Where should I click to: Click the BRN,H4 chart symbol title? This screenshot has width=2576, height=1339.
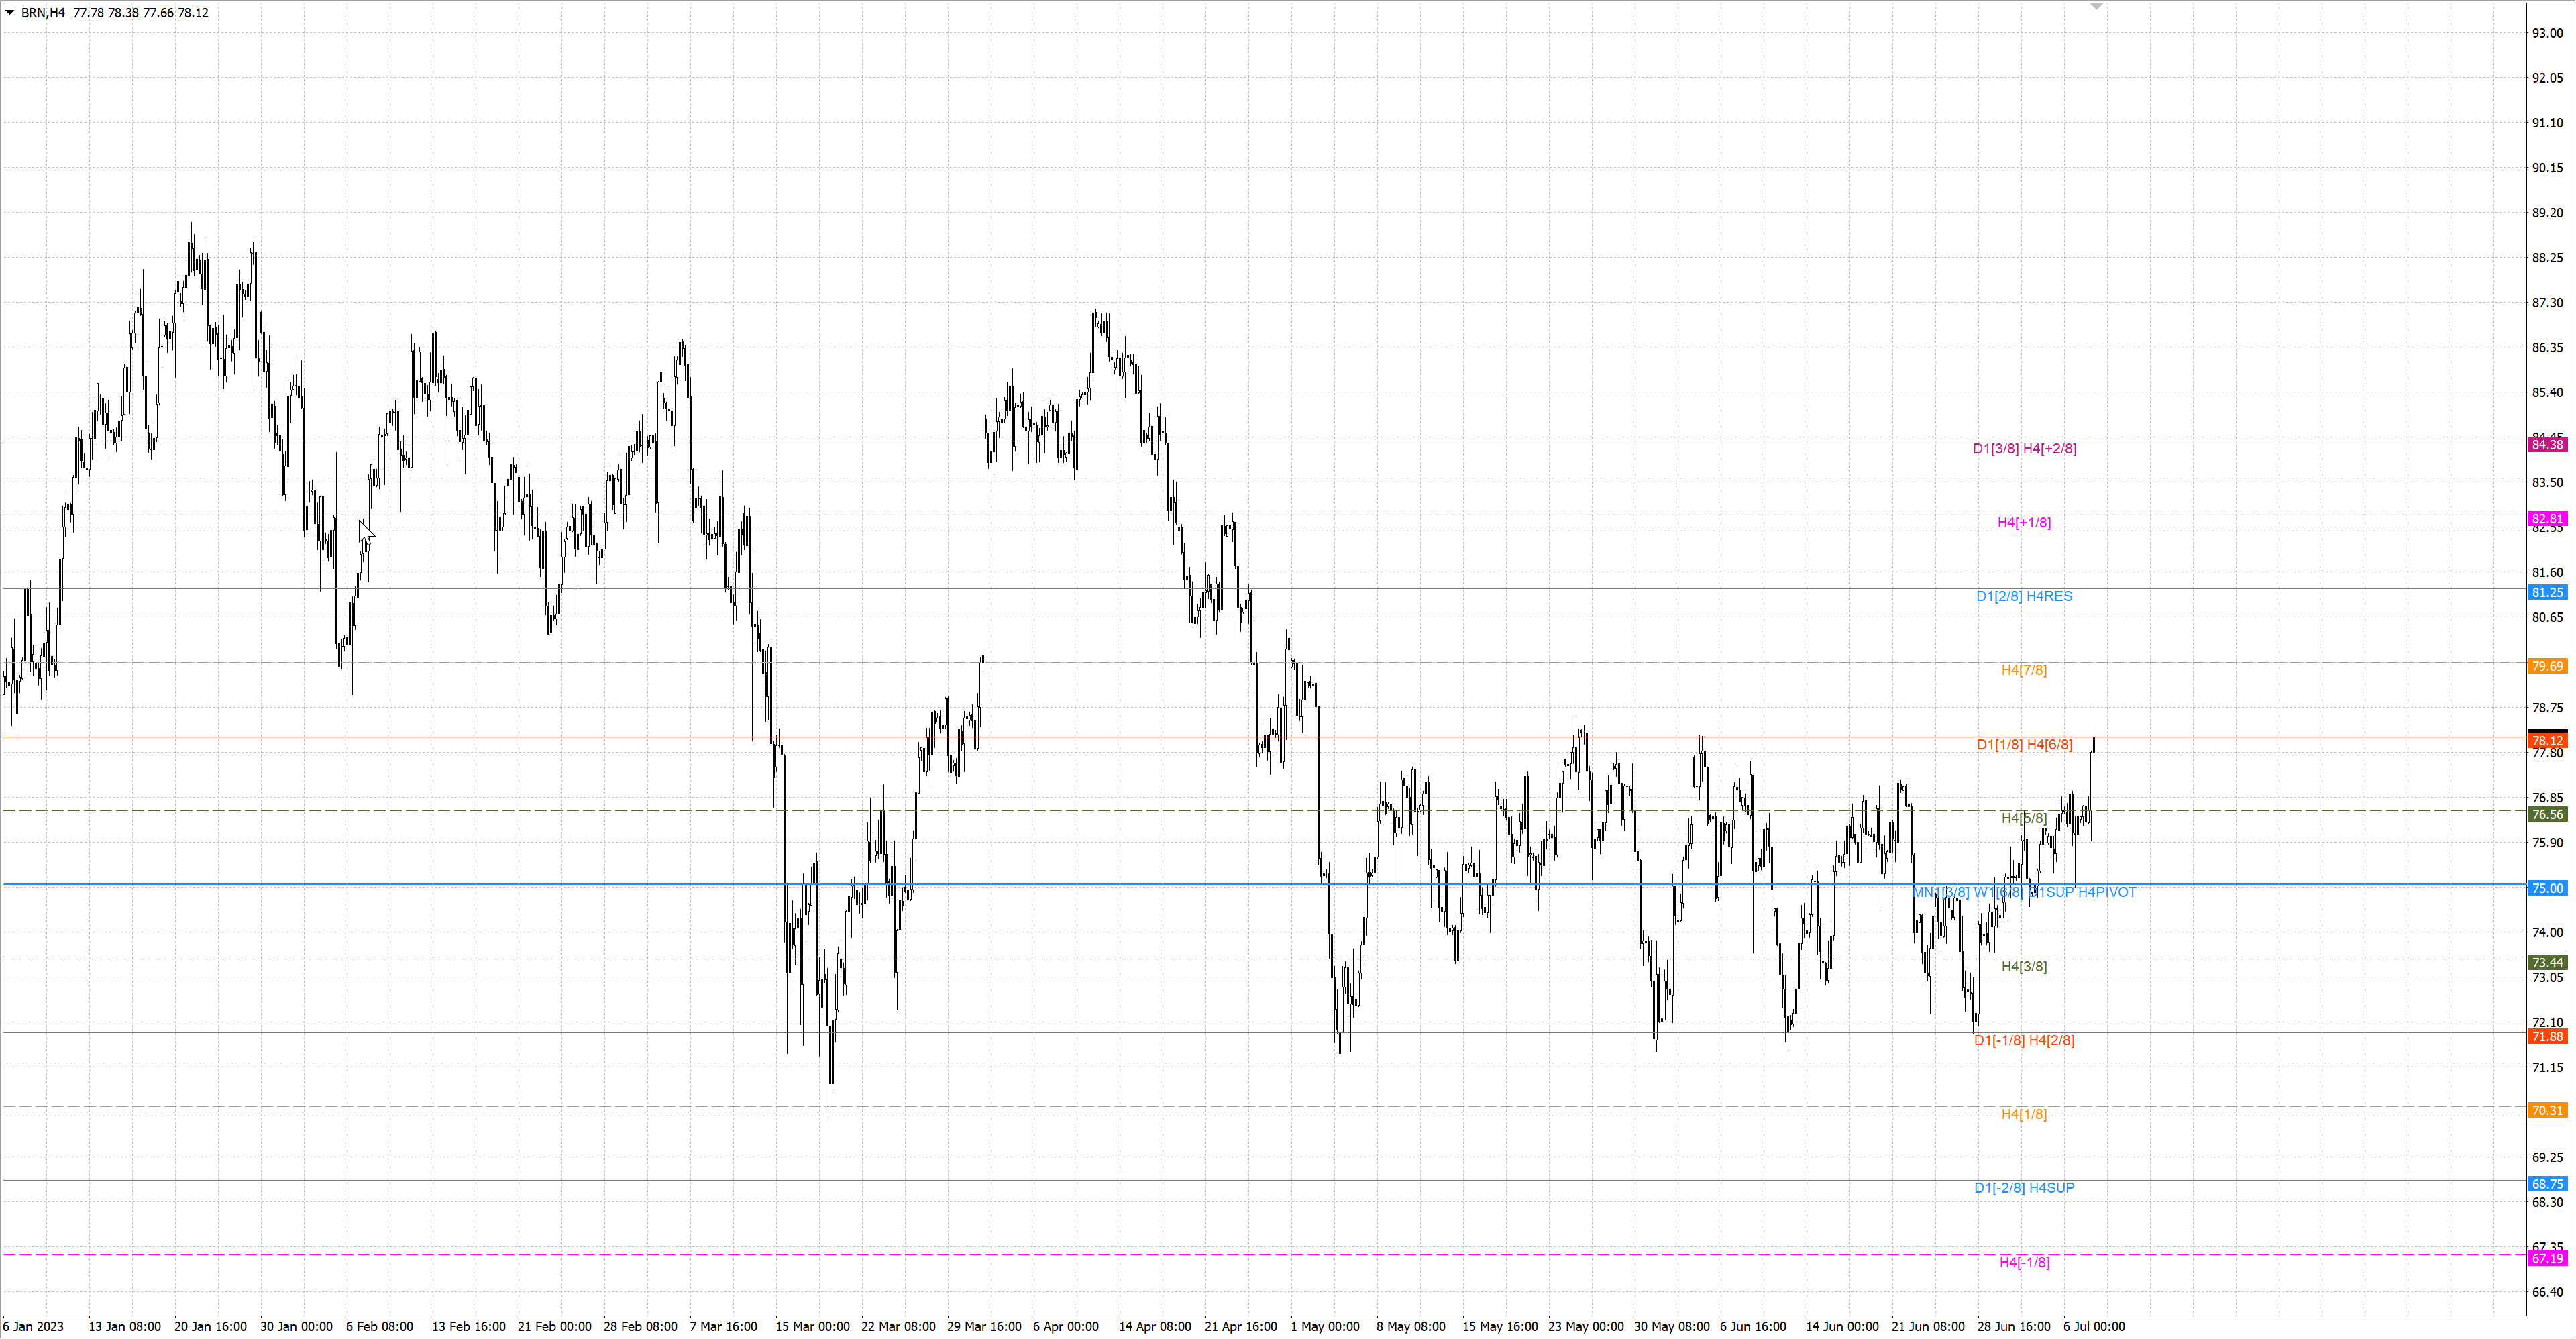(43, 13)
